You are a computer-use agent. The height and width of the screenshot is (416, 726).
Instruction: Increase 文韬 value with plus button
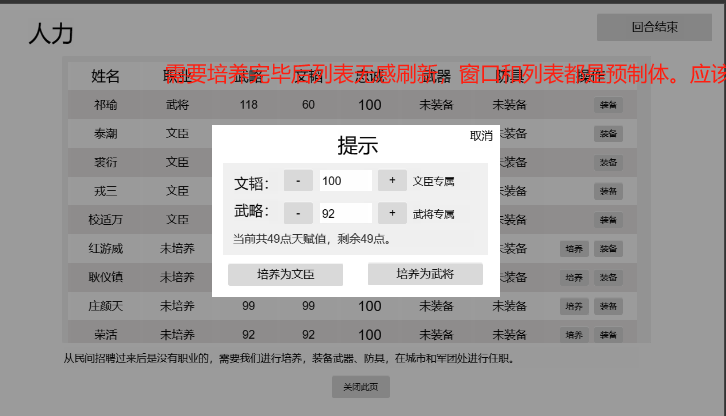392,181
